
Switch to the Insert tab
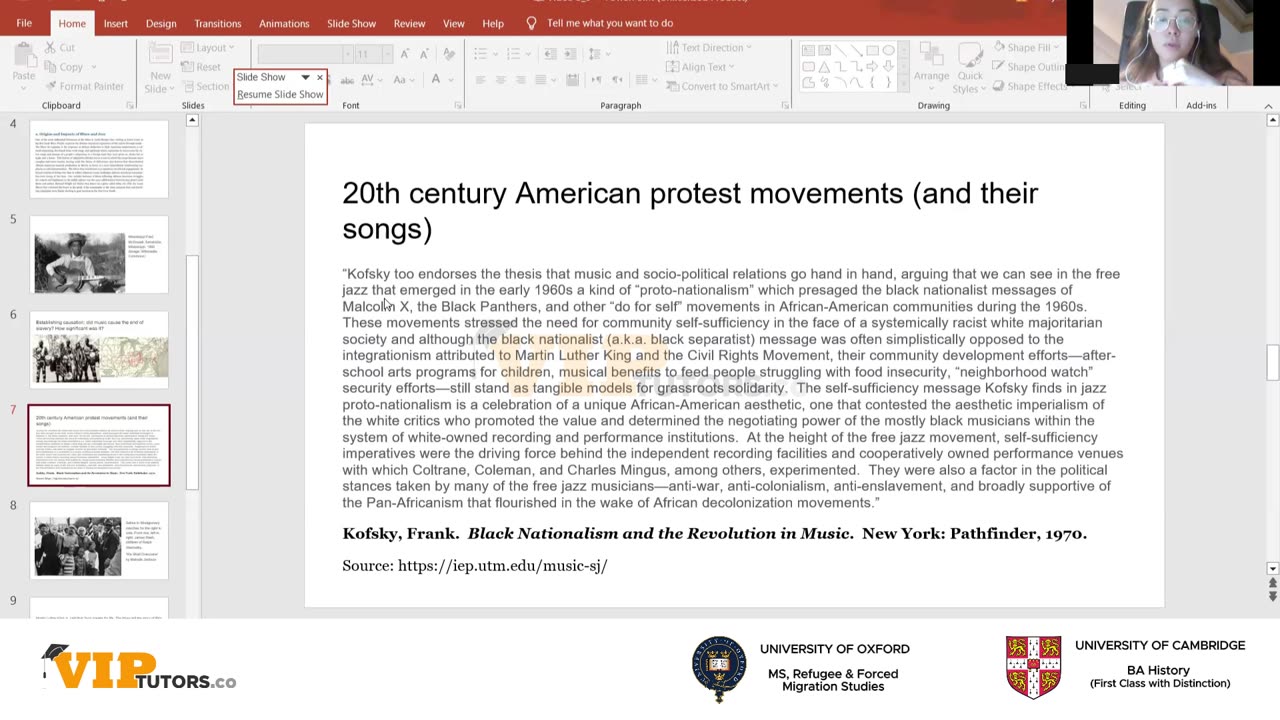click(115, 23)
